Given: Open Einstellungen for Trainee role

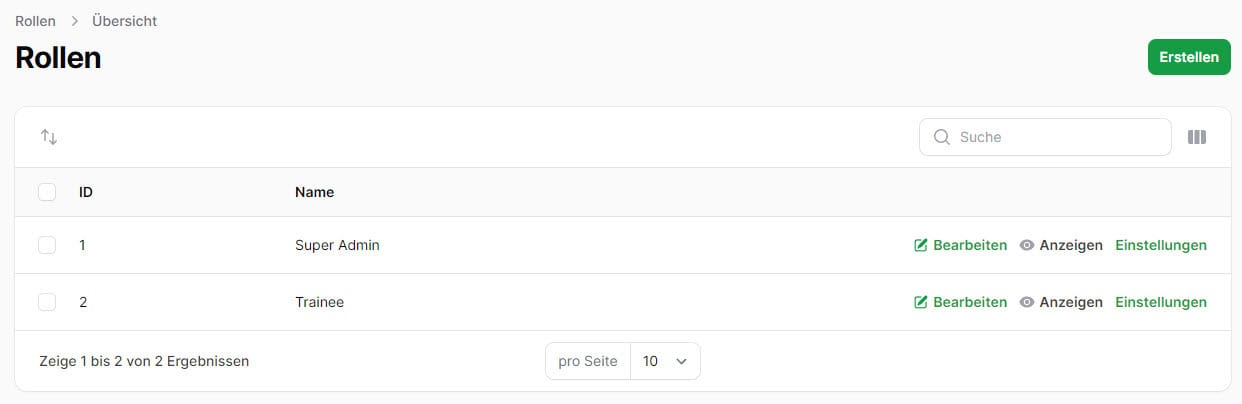Looking at the screenshot, I should 1161,302.
